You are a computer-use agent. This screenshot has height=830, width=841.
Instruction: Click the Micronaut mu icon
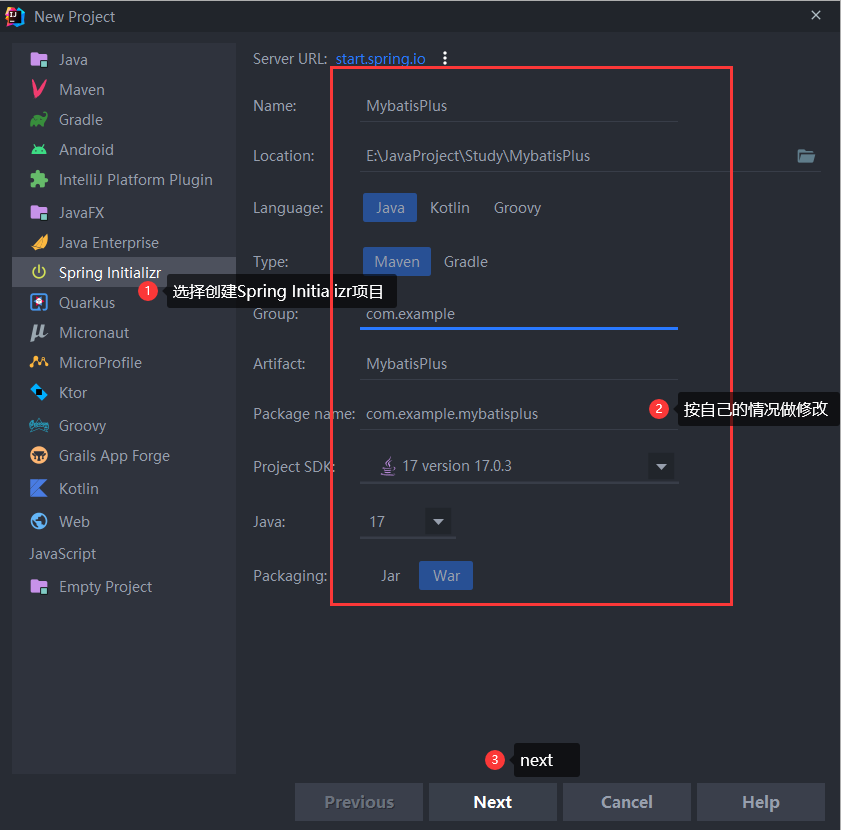tap(39, 332)
